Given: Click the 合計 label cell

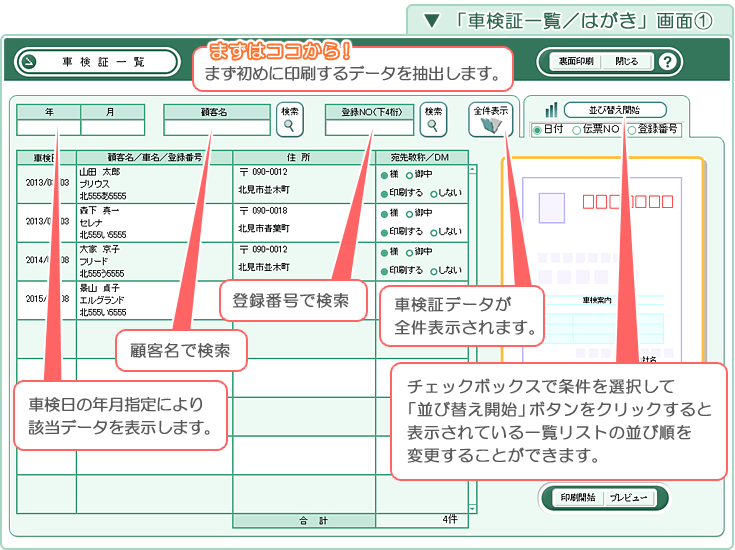Looking at the screenshot, I should 304,520.
